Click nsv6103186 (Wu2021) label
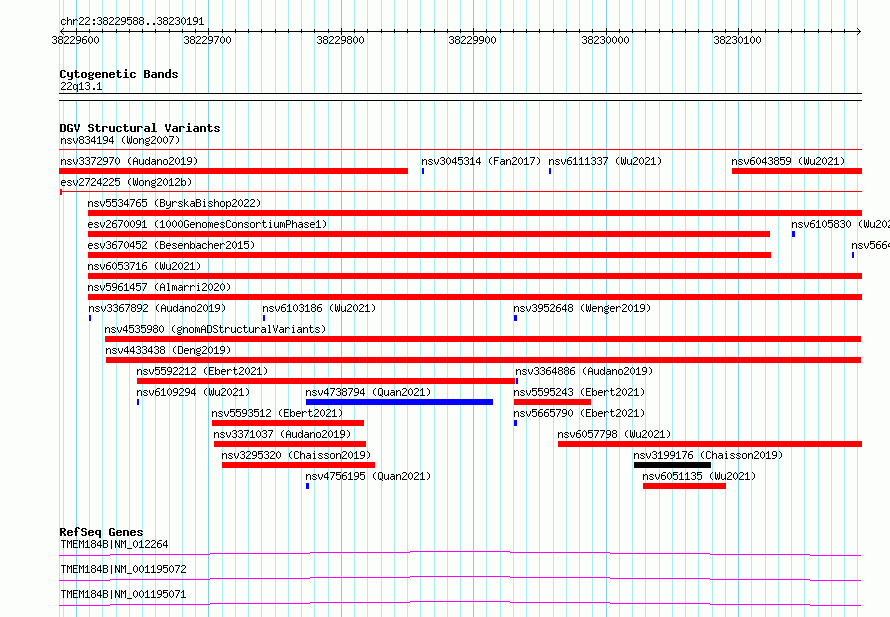Viewport: 890px width, 617px height. point(319,308)
